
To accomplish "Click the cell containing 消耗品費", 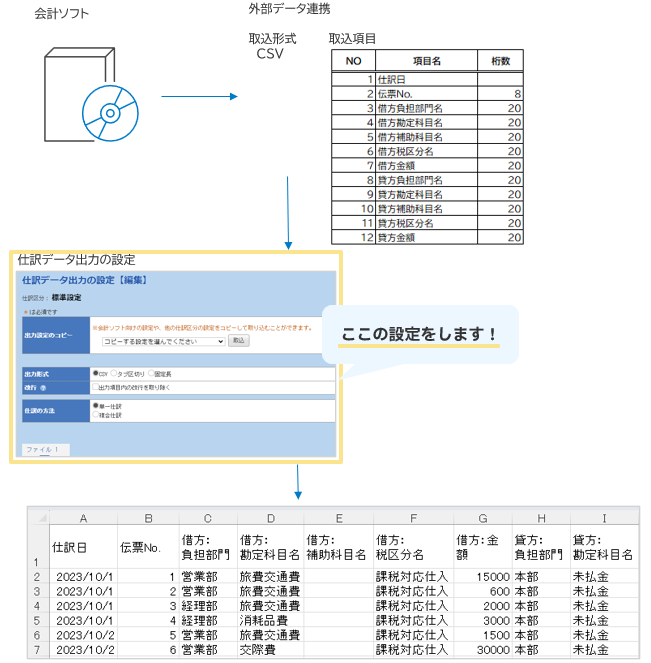I will tap(270, 620).
